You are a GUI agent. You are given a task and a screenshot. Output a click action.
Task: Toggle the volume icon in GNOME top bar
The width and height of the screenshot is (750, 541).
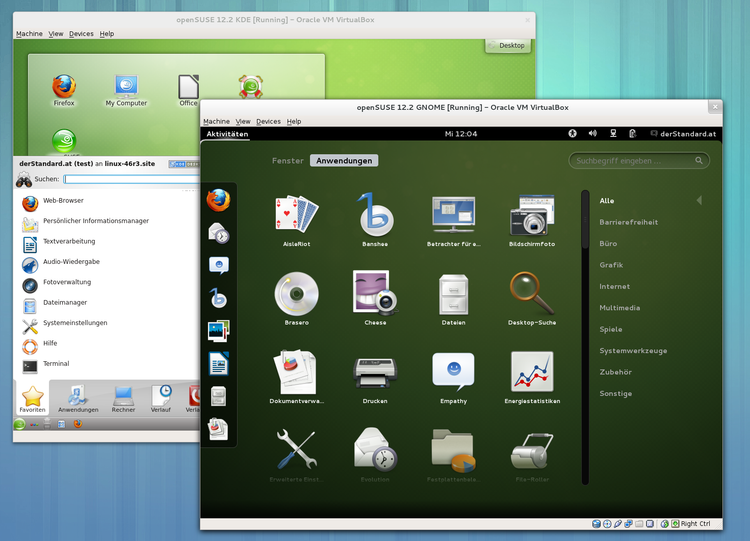point(592,133)
